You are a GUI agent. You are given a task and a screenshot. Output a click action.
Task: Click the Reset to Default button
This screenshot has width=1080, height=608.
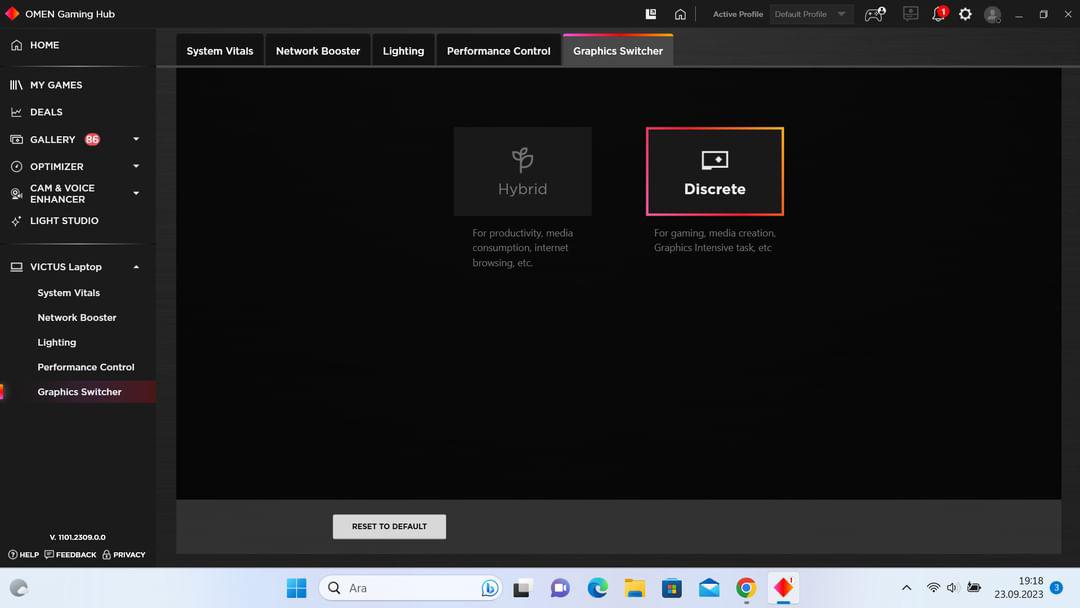[x=389, y=526]
